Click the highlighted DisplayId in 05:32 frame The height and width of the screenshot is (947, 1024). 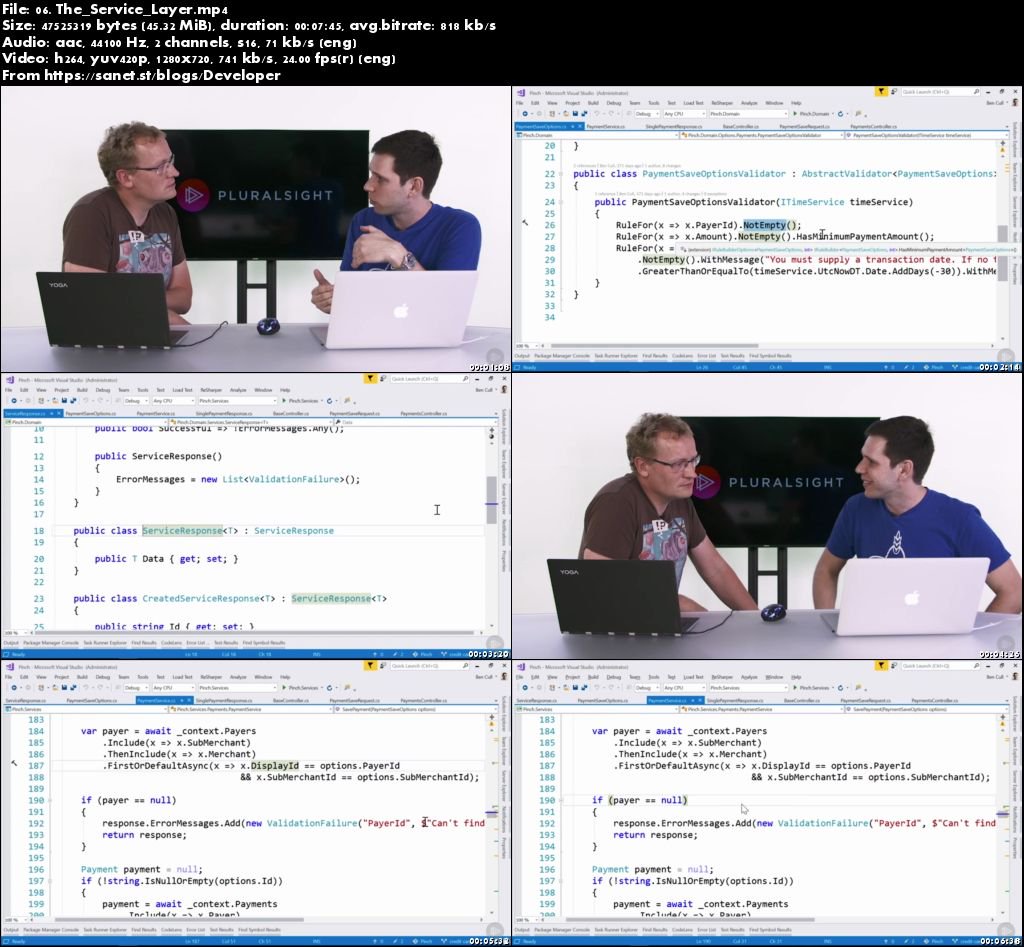click(274, 765)
